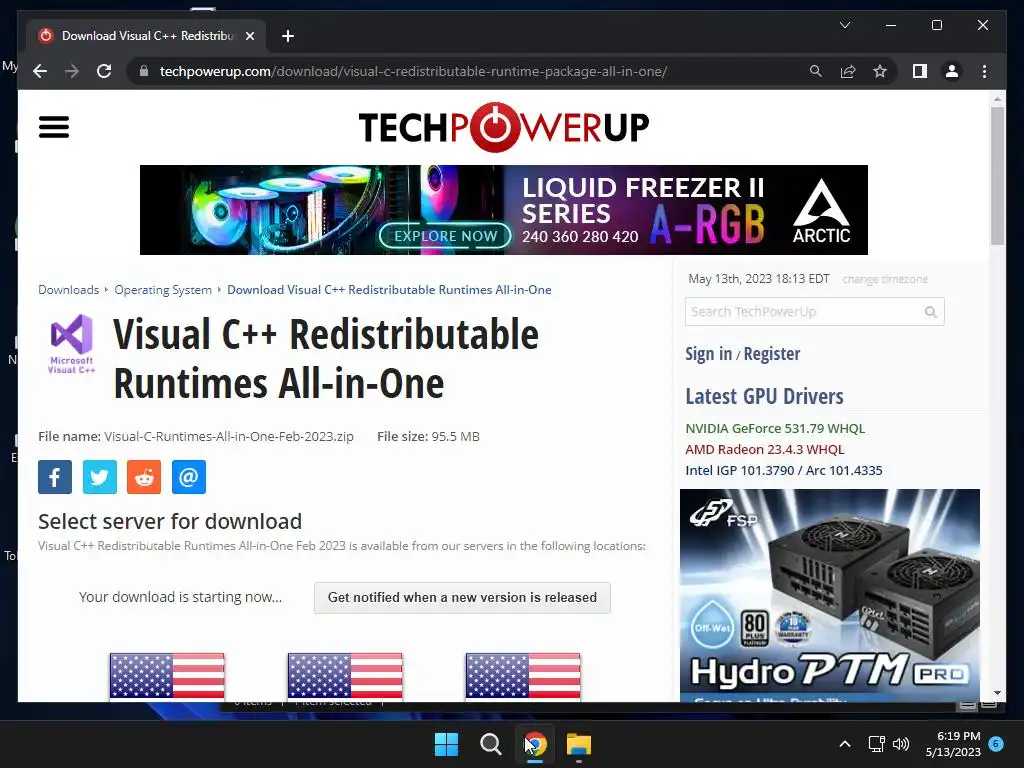Share on Twitter
This screenshot has height=768, width=1024.
99,477
